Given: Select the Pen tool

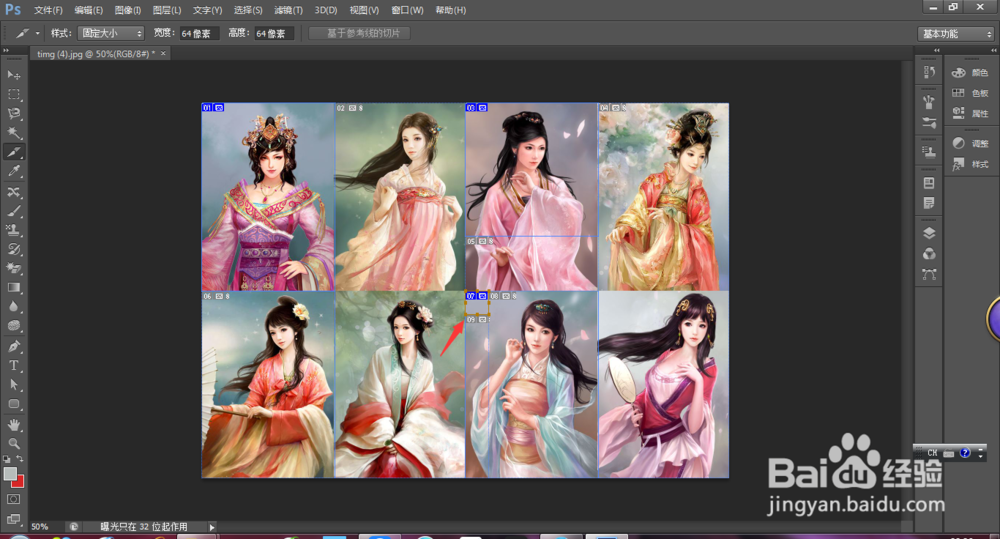Looking at the screenshot, I should coord(13,346).
